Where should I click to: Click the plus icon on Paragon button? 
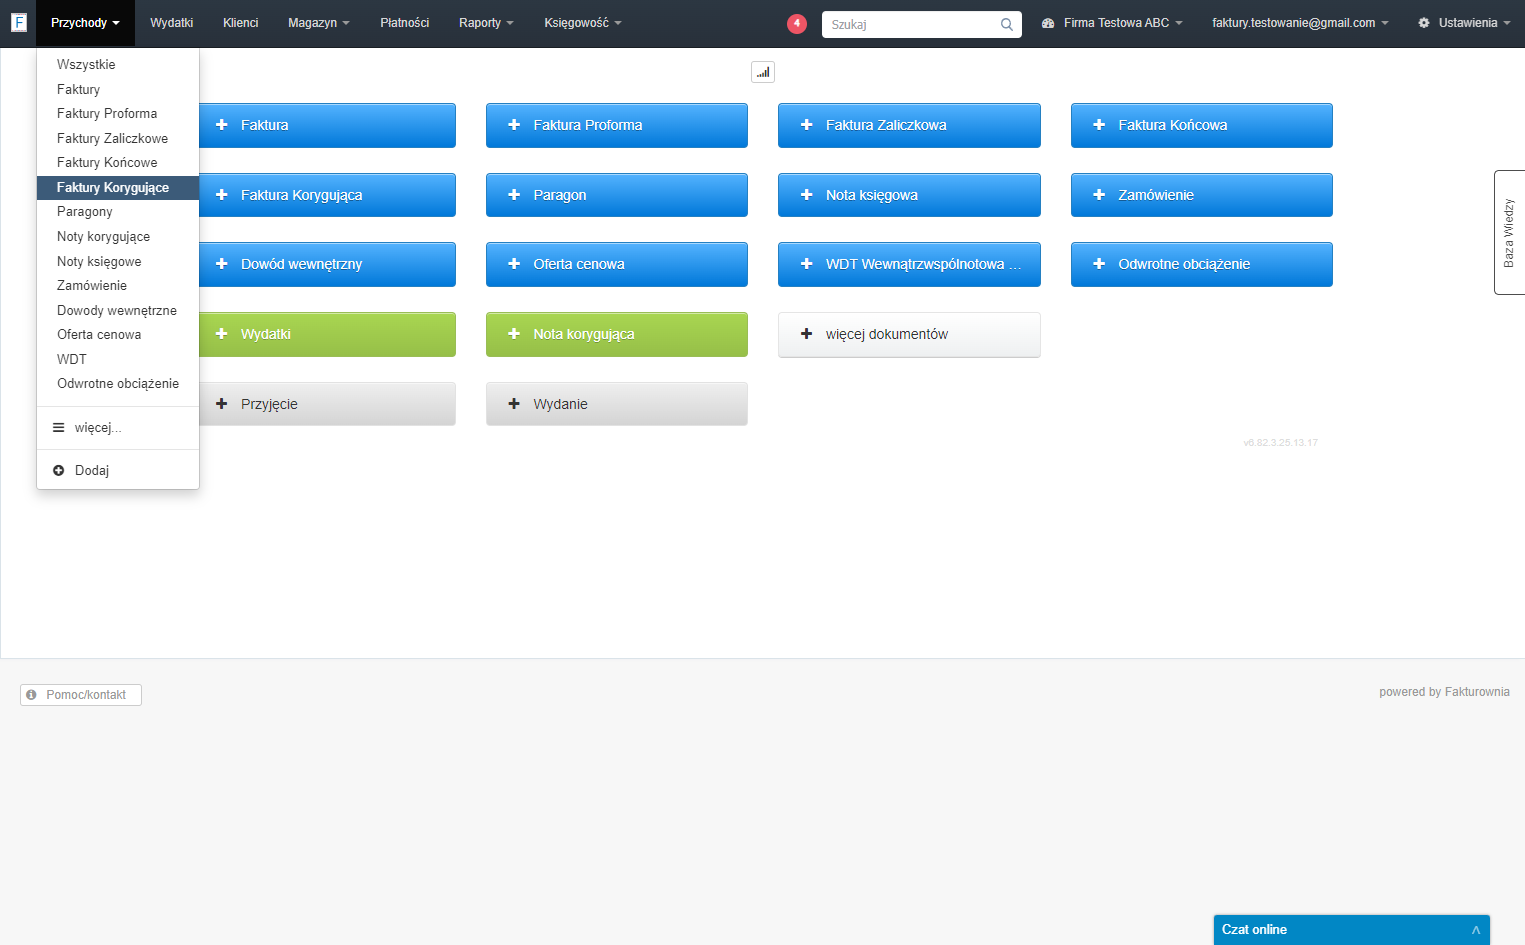pyautogui.click(x=514, y=195)
